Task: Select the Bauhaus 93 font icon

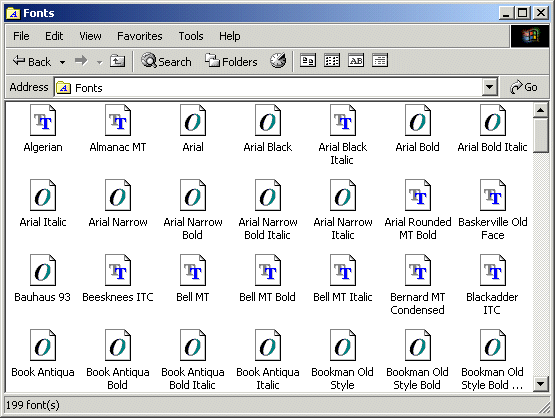Action: point(43,270)
